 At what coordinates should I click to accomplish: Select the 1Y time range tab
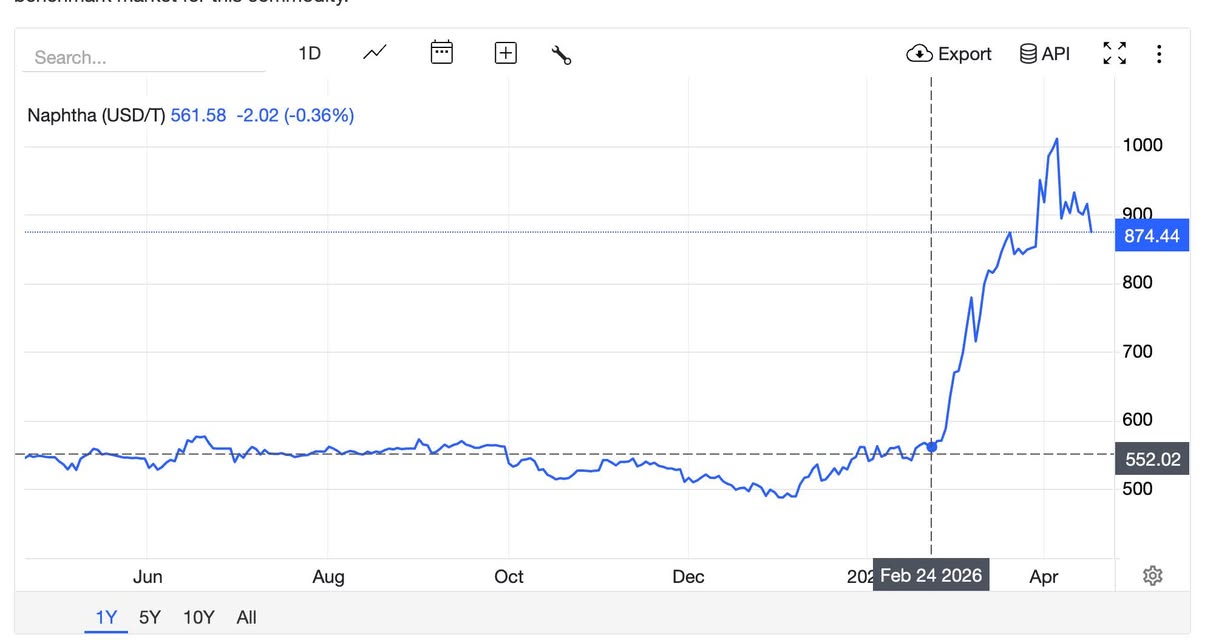106,617
